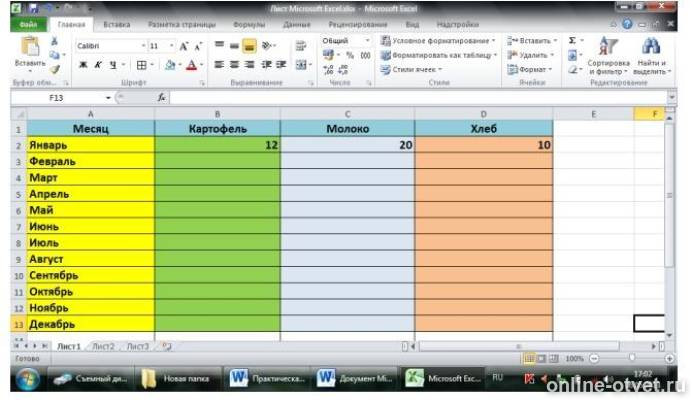This screenshot has width=692, height=400.
Task: Toggle bold (Ж) formatting
Action: pyautogui.click(x=83, y=65)
